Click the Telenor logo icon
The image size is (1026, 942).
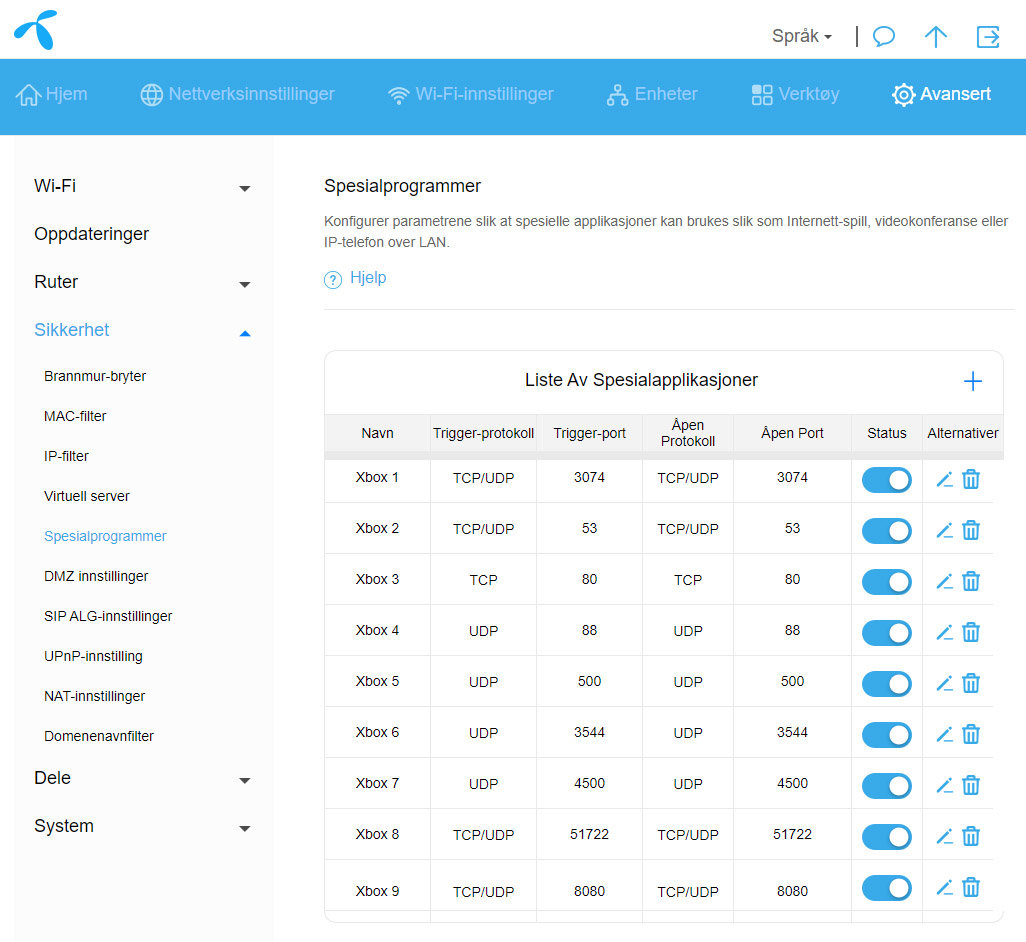click(x=36, y=30)
